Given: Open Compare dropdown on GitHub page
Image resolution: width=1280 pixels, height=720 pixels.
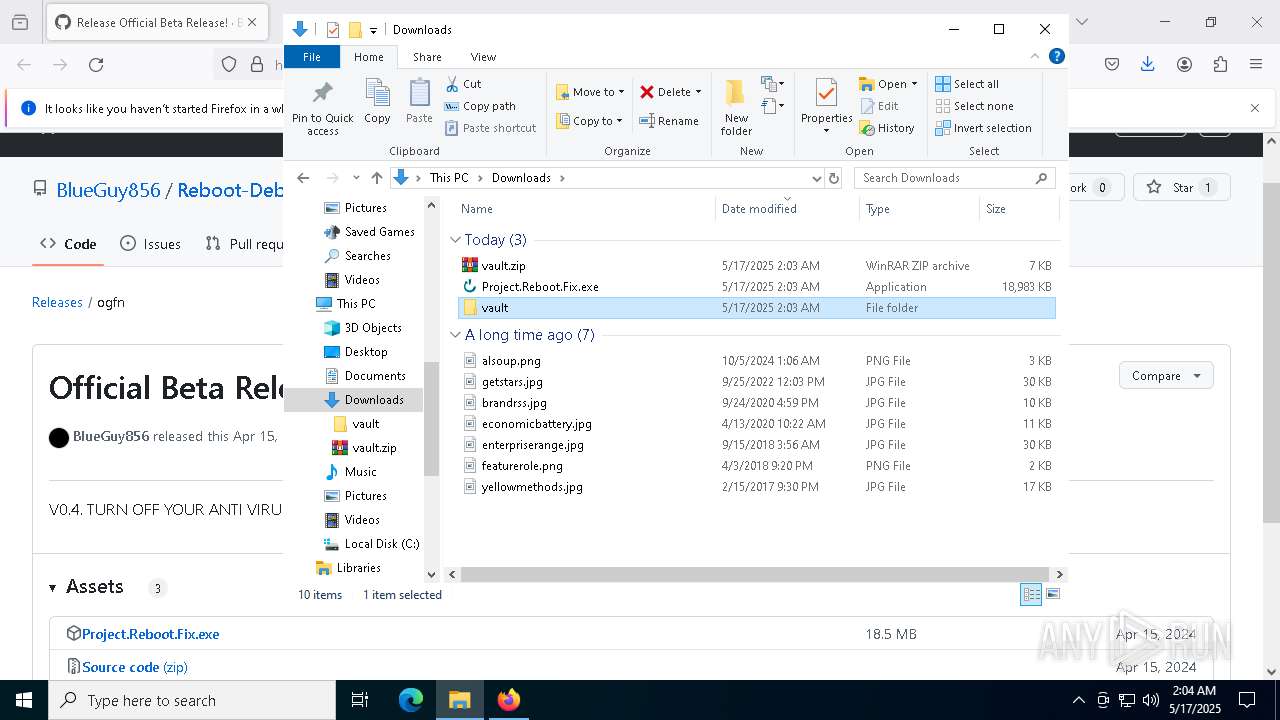Looking at the screenshot, I should [1166, 376].
